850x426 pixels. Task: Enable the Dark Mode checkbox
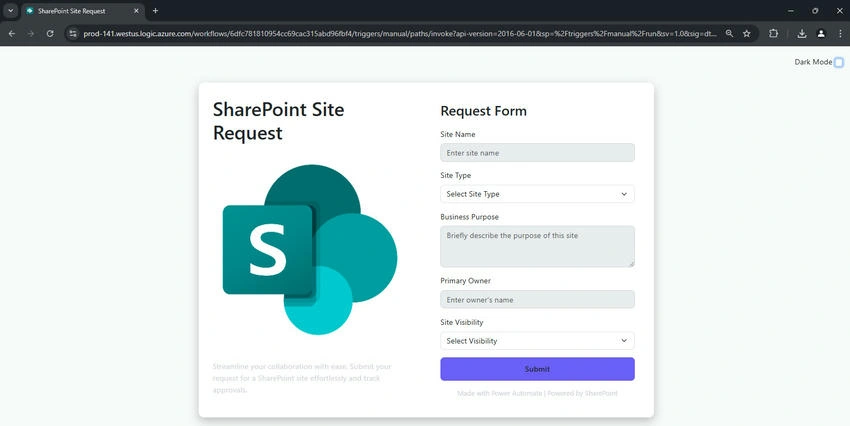pyautogui.click(x=839, y=62)
